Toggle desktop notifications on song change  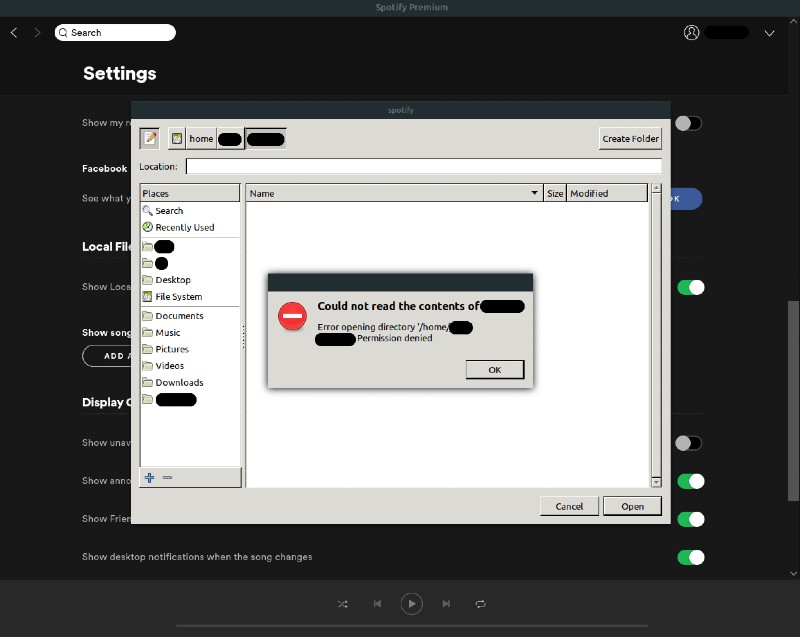pos(691,557)
